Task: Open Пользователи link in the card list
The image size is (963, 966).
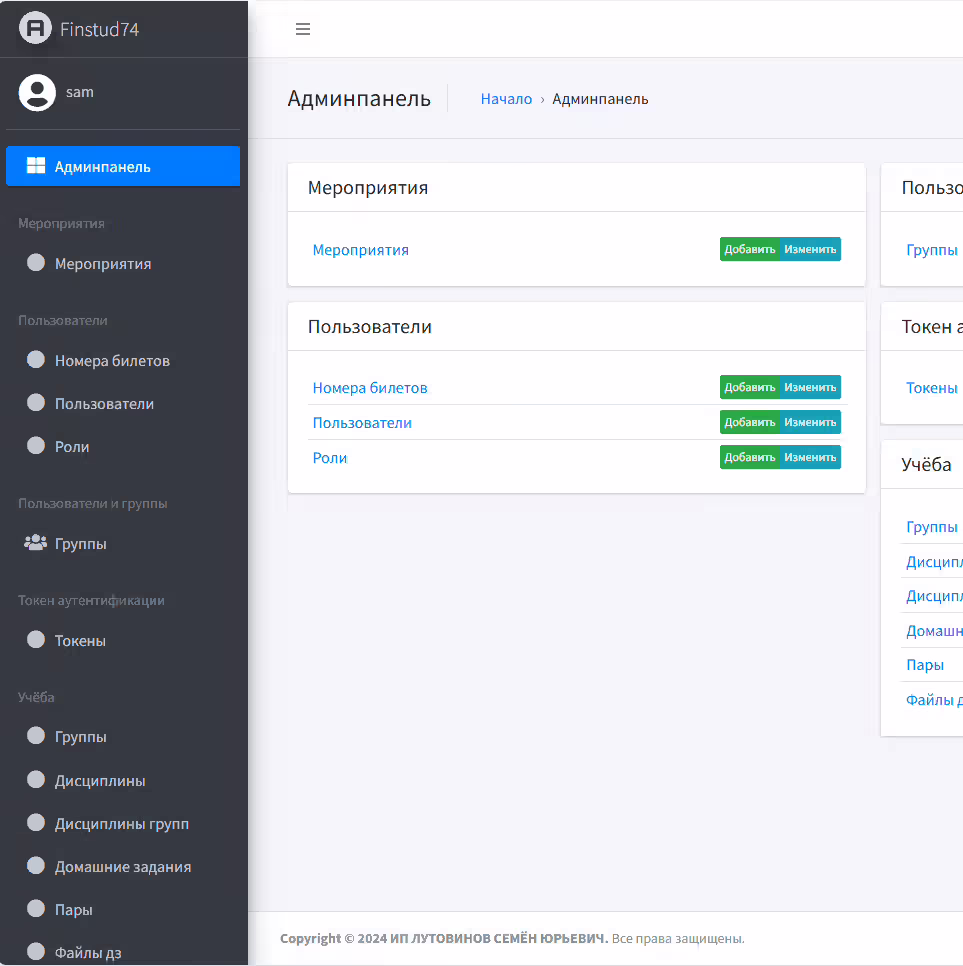Action: tap(362, 423)
